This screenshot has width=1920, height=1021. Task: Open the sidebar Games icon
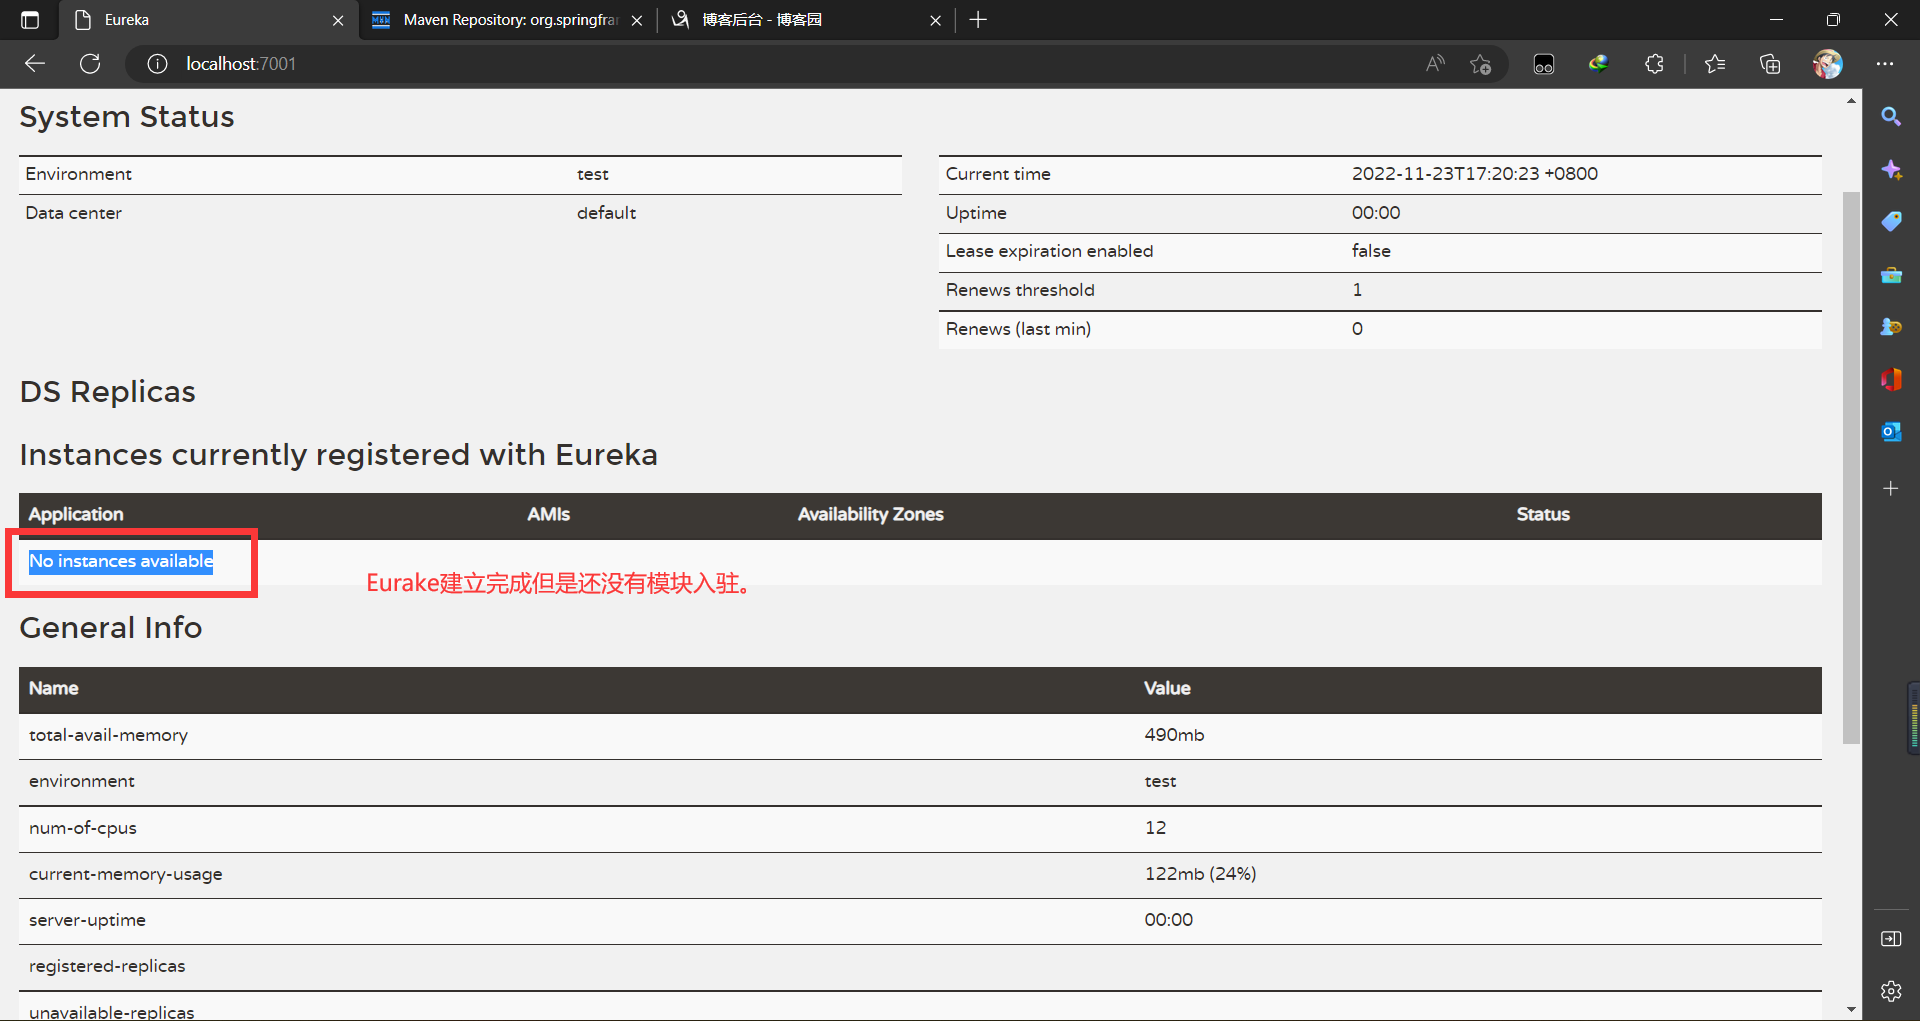1891,327
